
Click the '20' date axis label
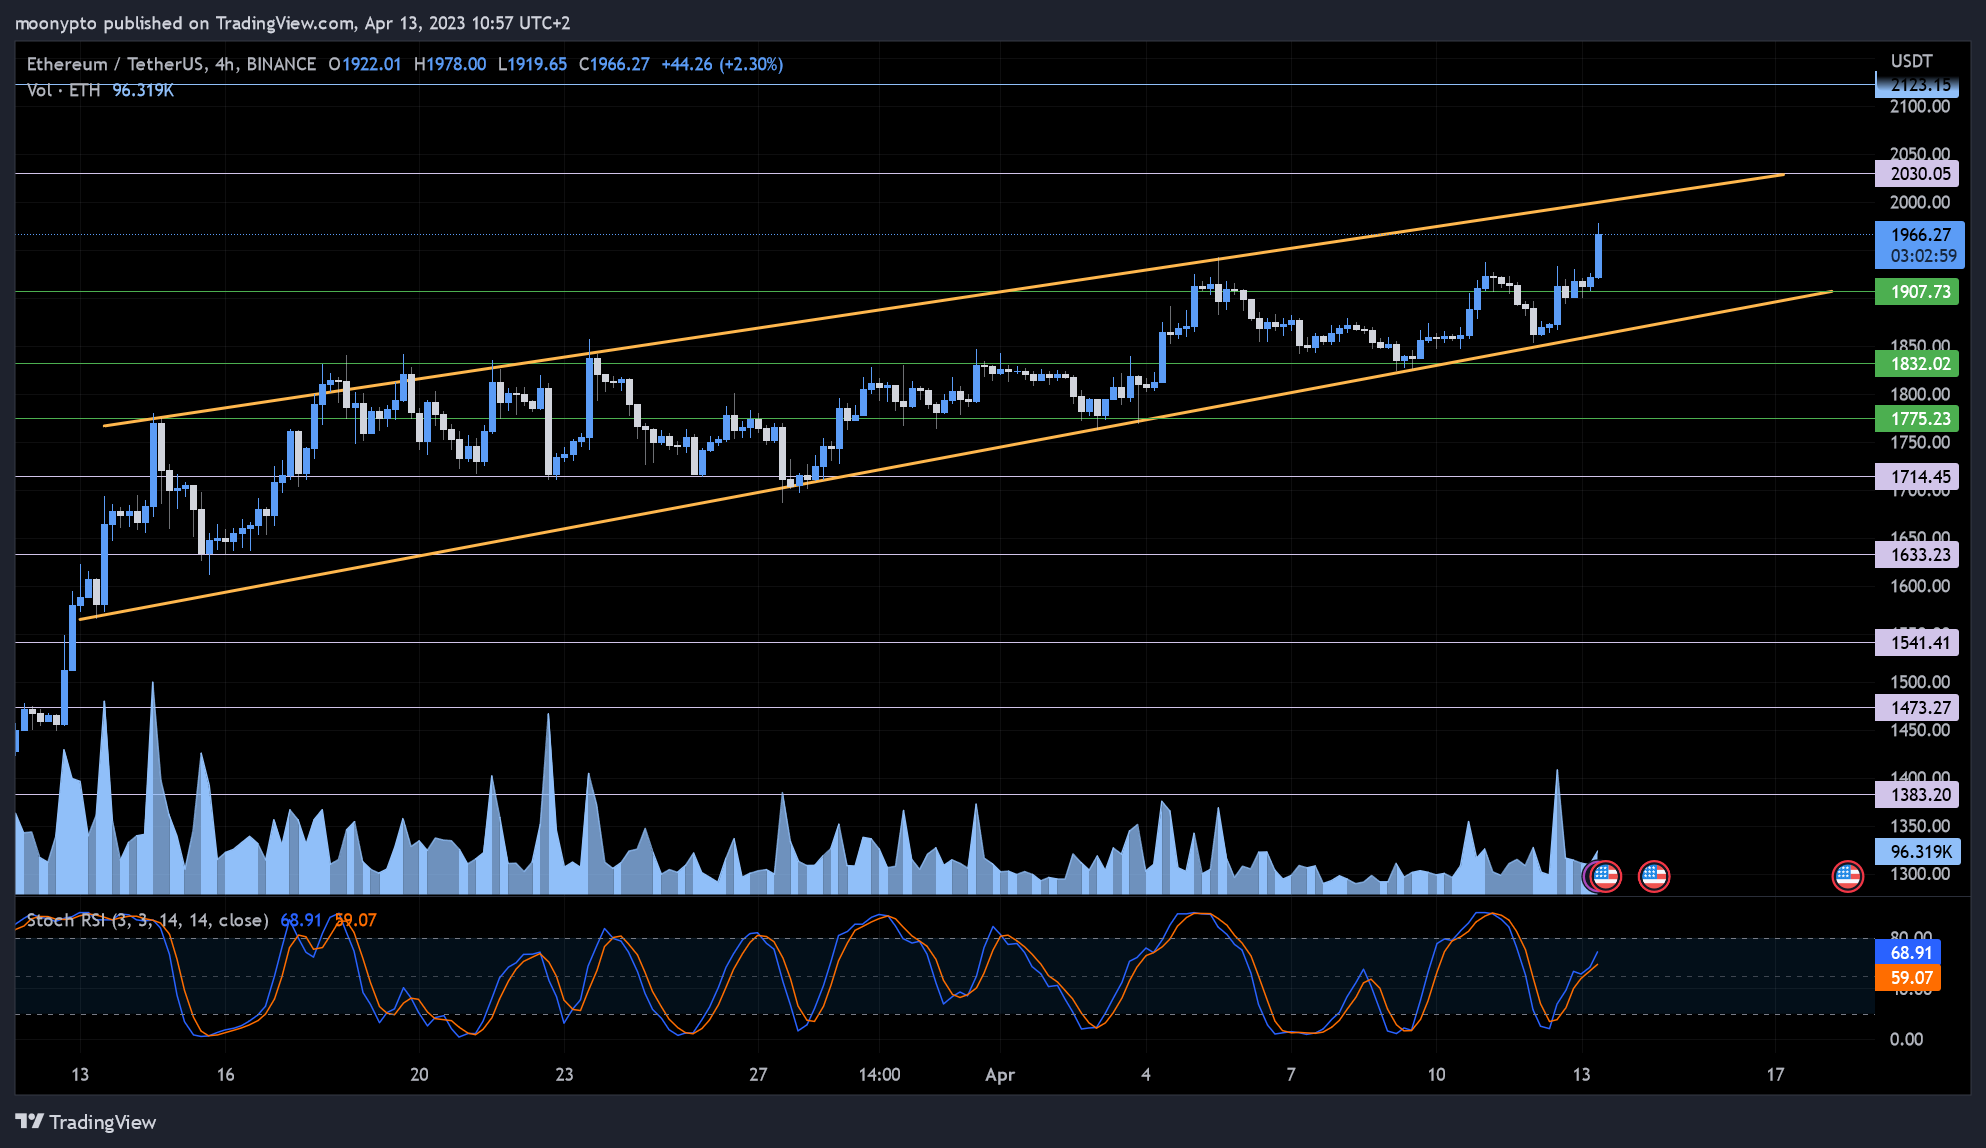[419, 1075]
